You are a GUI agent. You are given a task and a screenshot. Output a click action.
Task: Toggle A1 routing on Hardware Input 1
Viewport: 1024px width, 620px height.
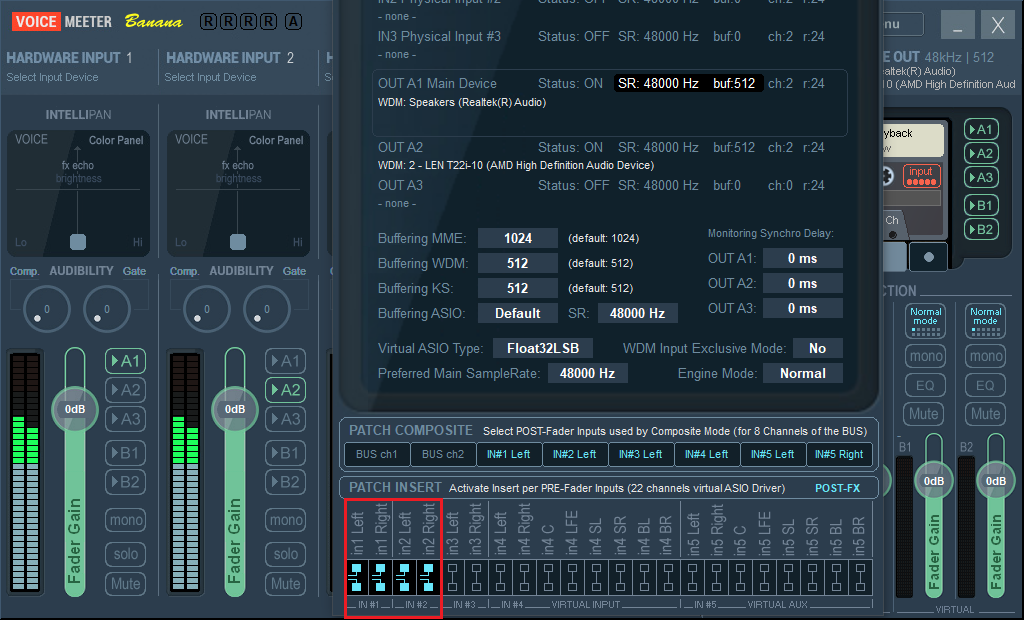(x=125, y=361)
